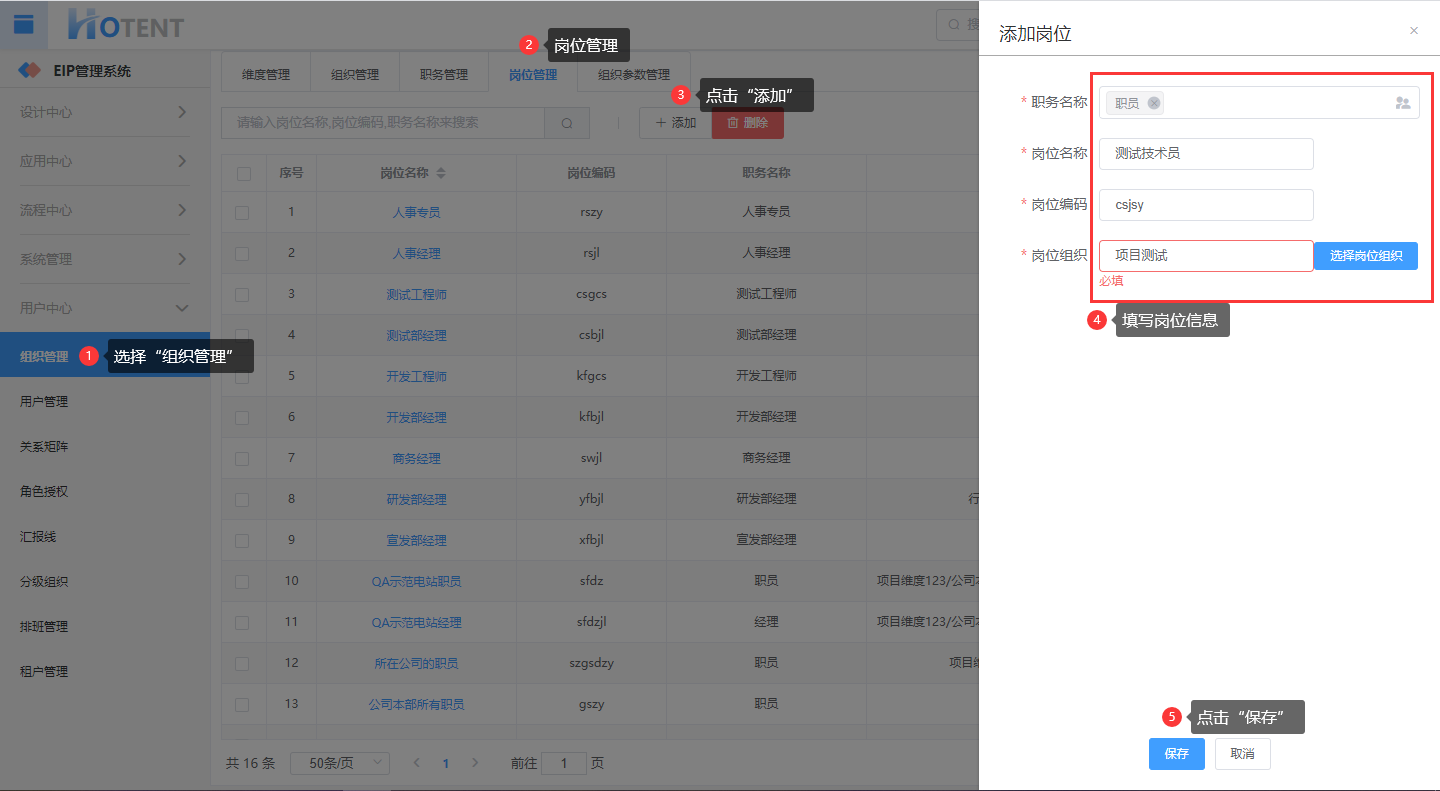Save the new position with 保存
Screen dimensions: 1440x791
[x=1177, y=754]
